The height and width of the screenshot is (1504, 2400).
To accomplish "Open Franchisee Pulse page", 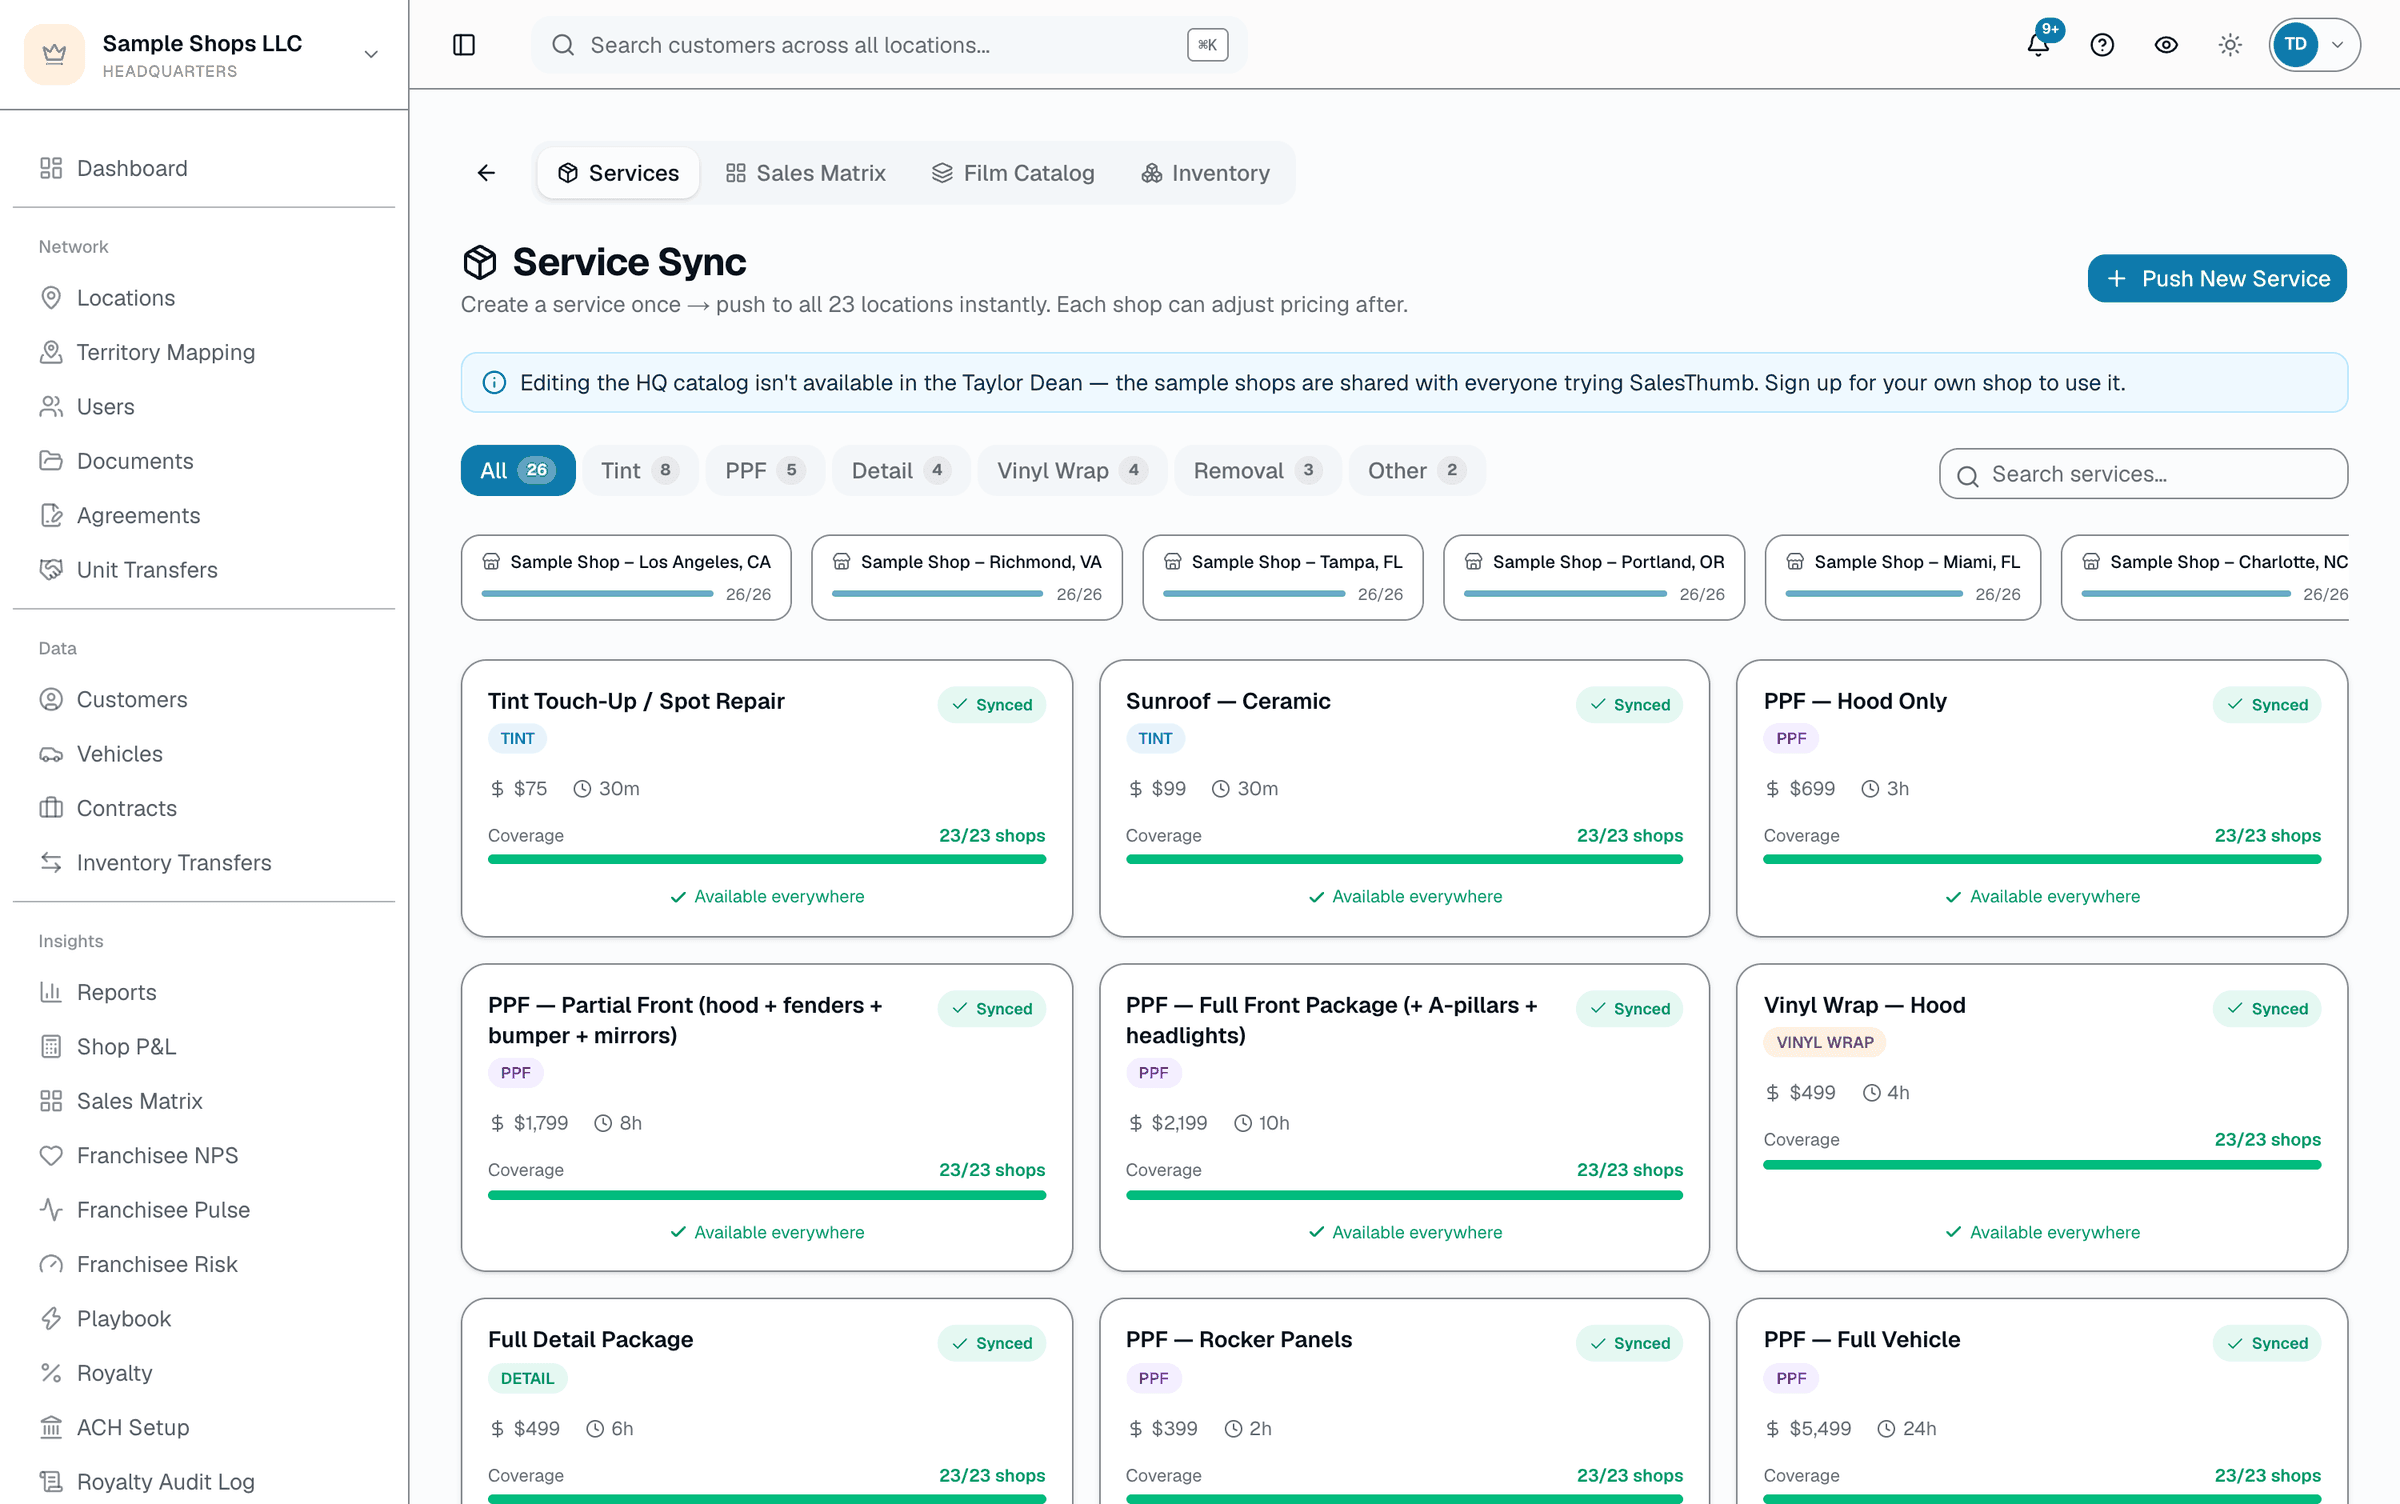I will tap(204, 1210).
